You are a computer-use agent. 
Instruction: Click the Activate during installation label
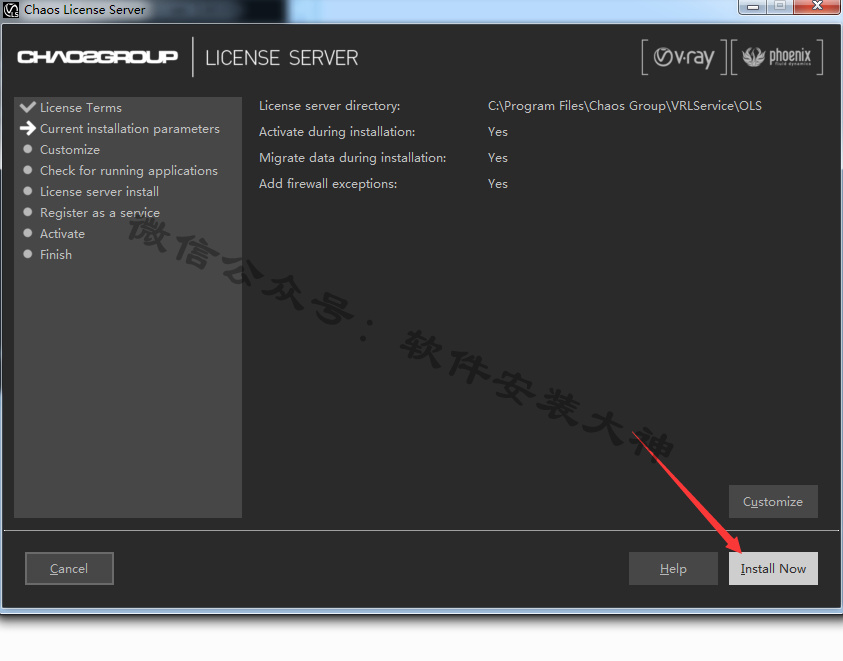pos(337,132)
